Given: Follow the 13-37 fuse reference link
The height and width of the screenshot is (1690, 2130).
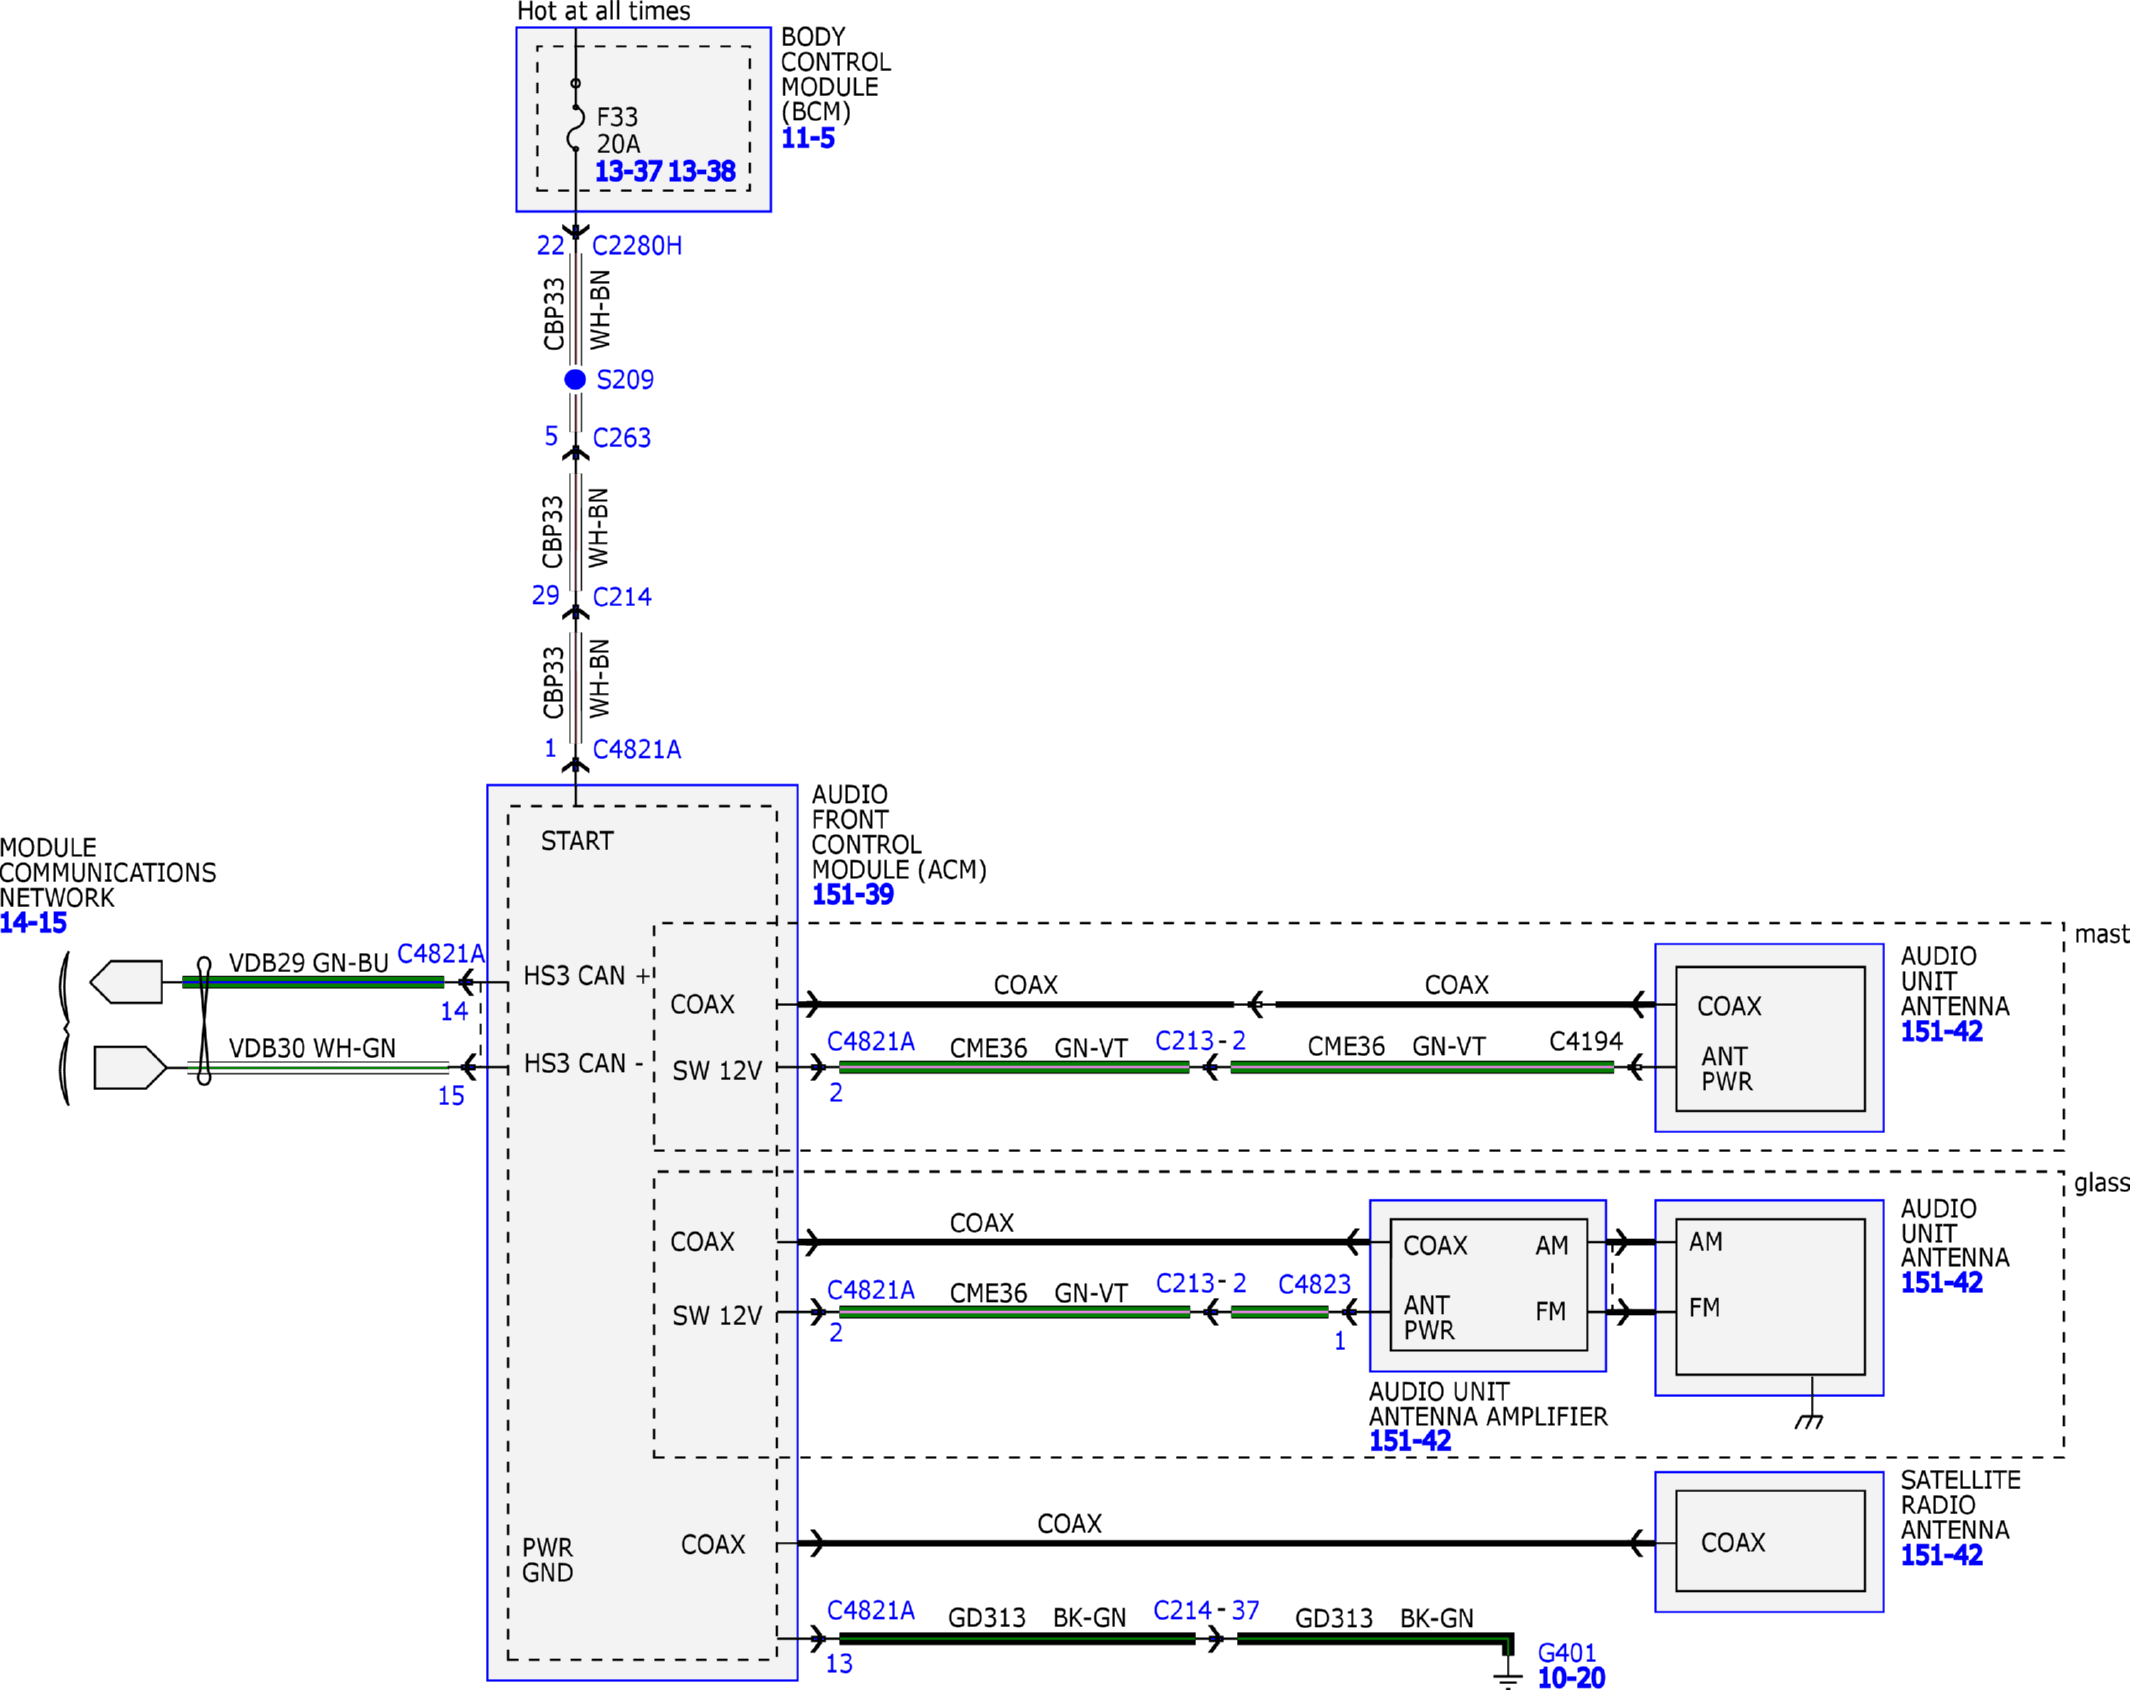Looking at the screenshot, I should 628,172.
